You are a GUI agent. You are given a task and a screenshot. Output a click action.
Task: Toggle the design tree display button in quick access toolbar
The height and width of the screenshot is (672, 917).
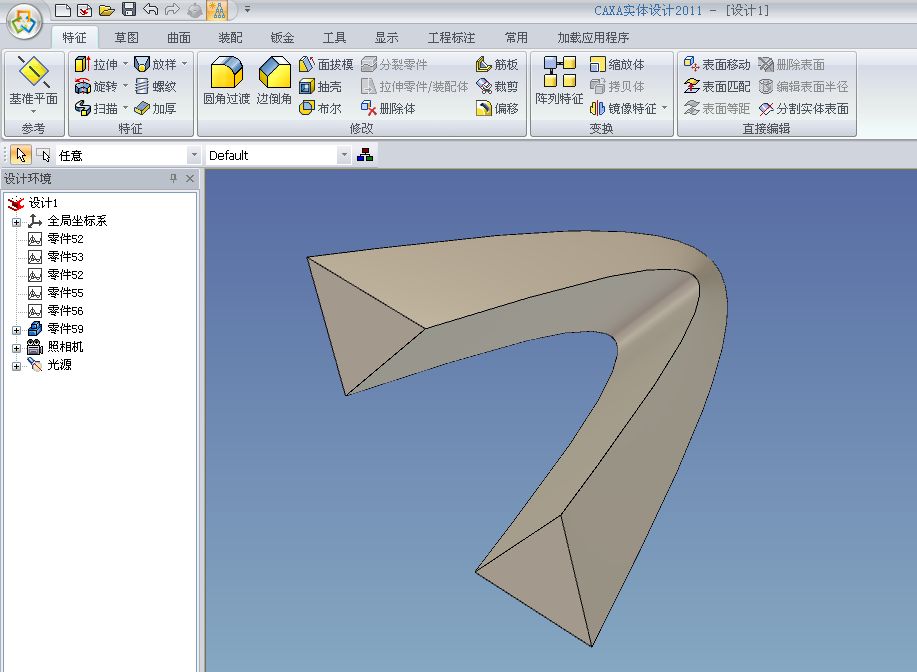216,10
